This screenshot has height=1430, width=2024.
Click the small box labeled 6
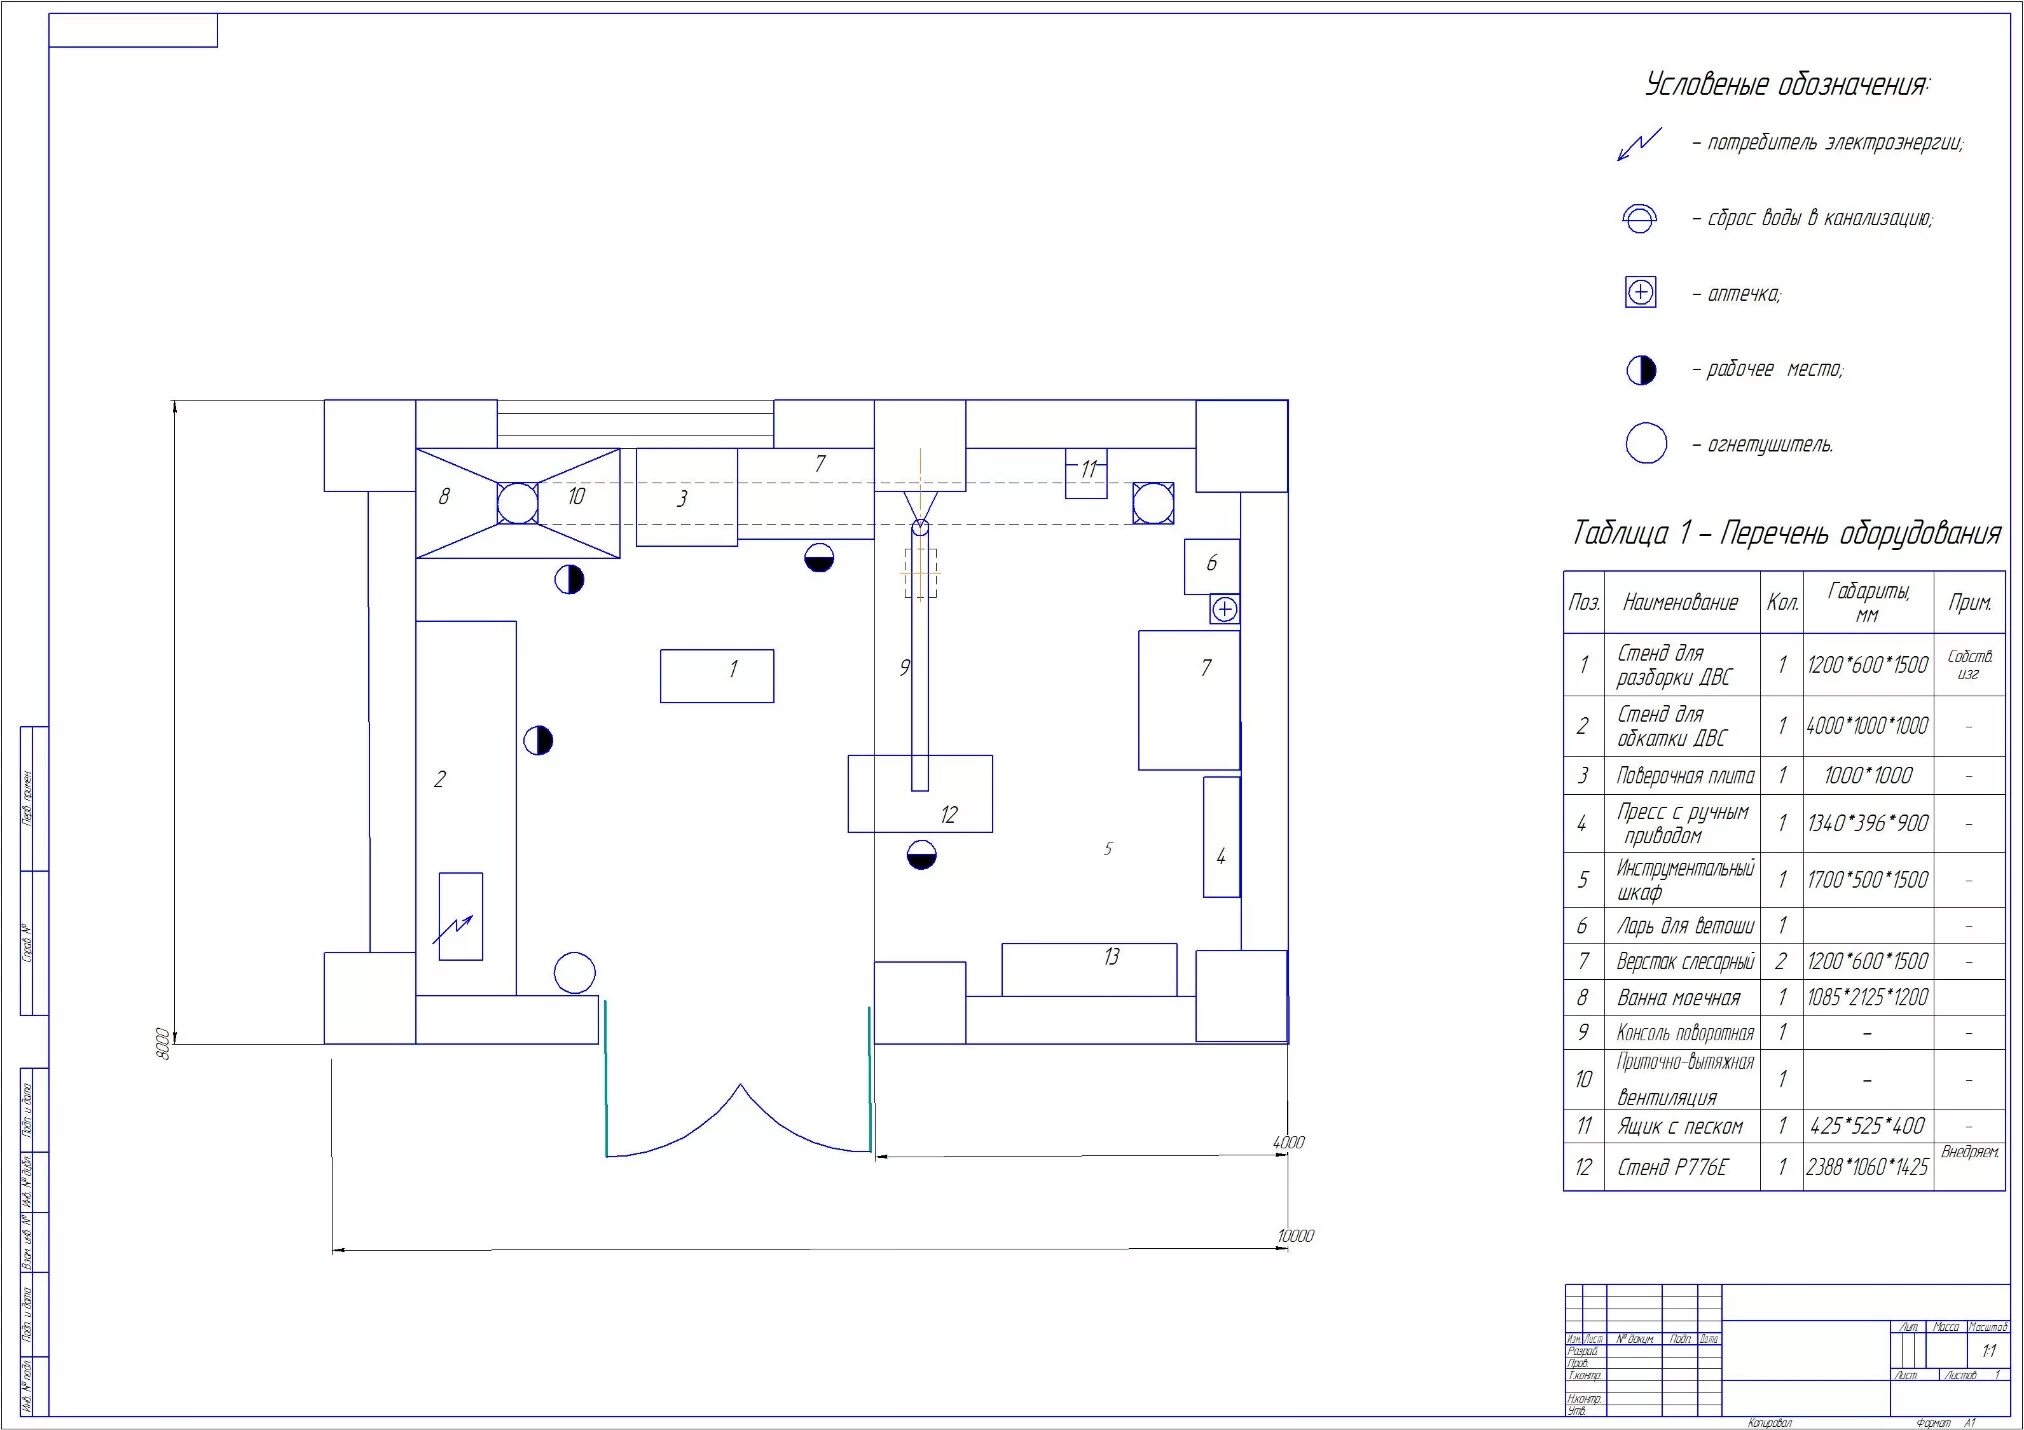coord(1212,566)
